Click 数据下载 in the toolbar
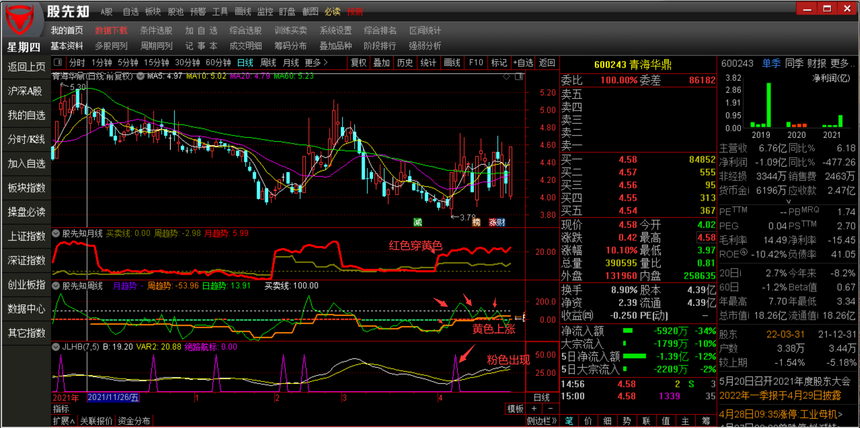The width and height of the screenshot is (860, 428). click(111, 30)
